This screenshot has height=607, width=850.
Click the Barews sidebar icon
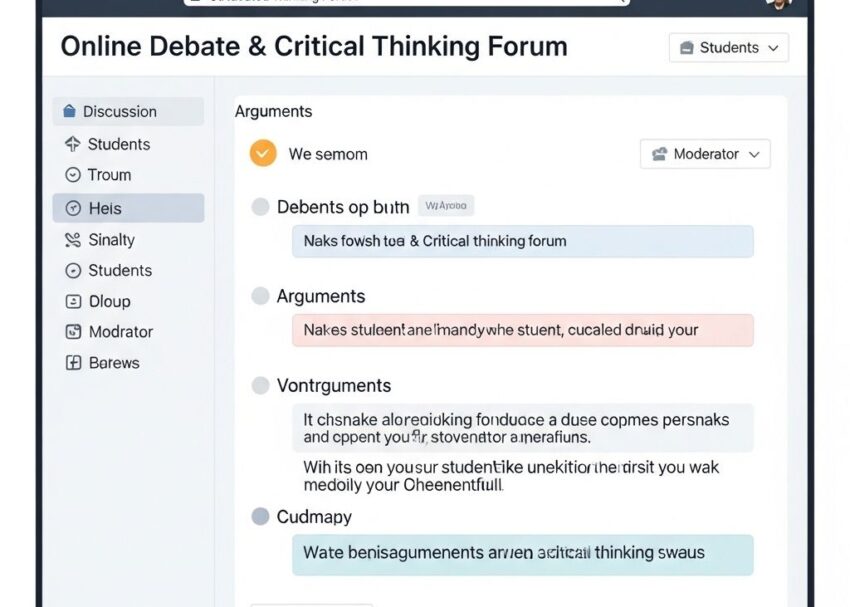(x=72, y=363)
